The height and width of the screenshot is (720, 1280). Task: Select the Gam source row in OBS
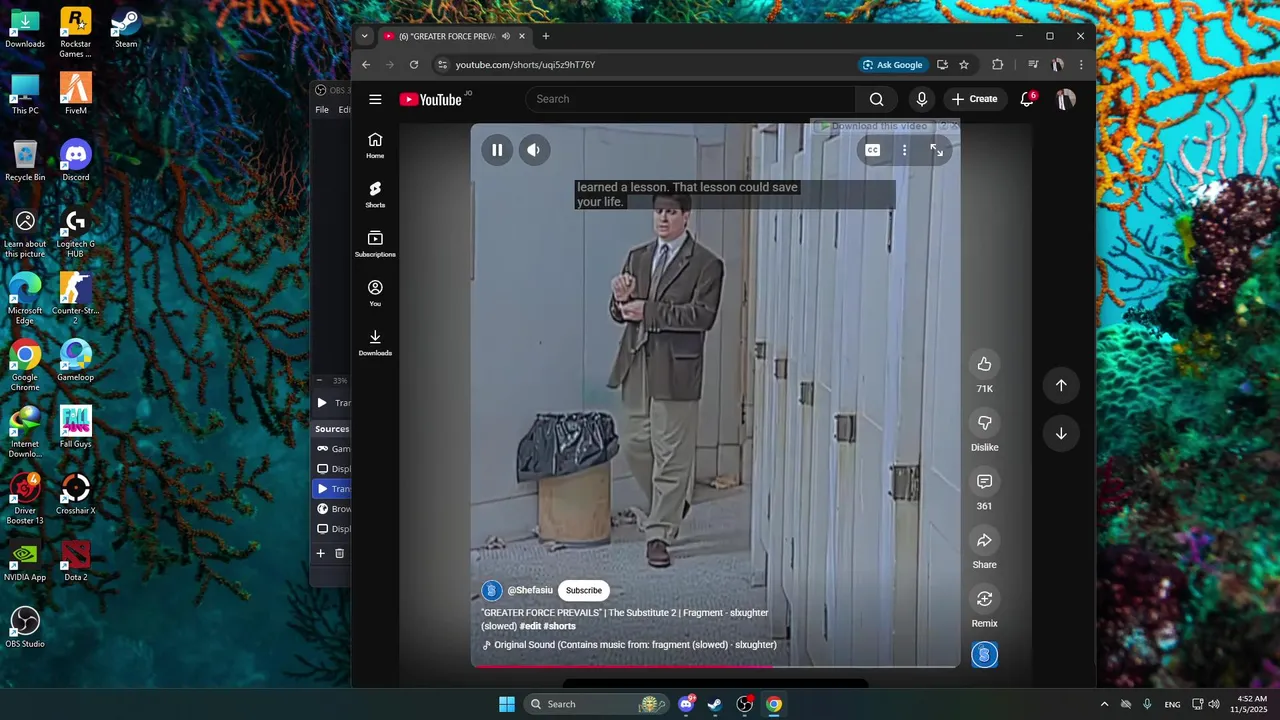point(332,449)
